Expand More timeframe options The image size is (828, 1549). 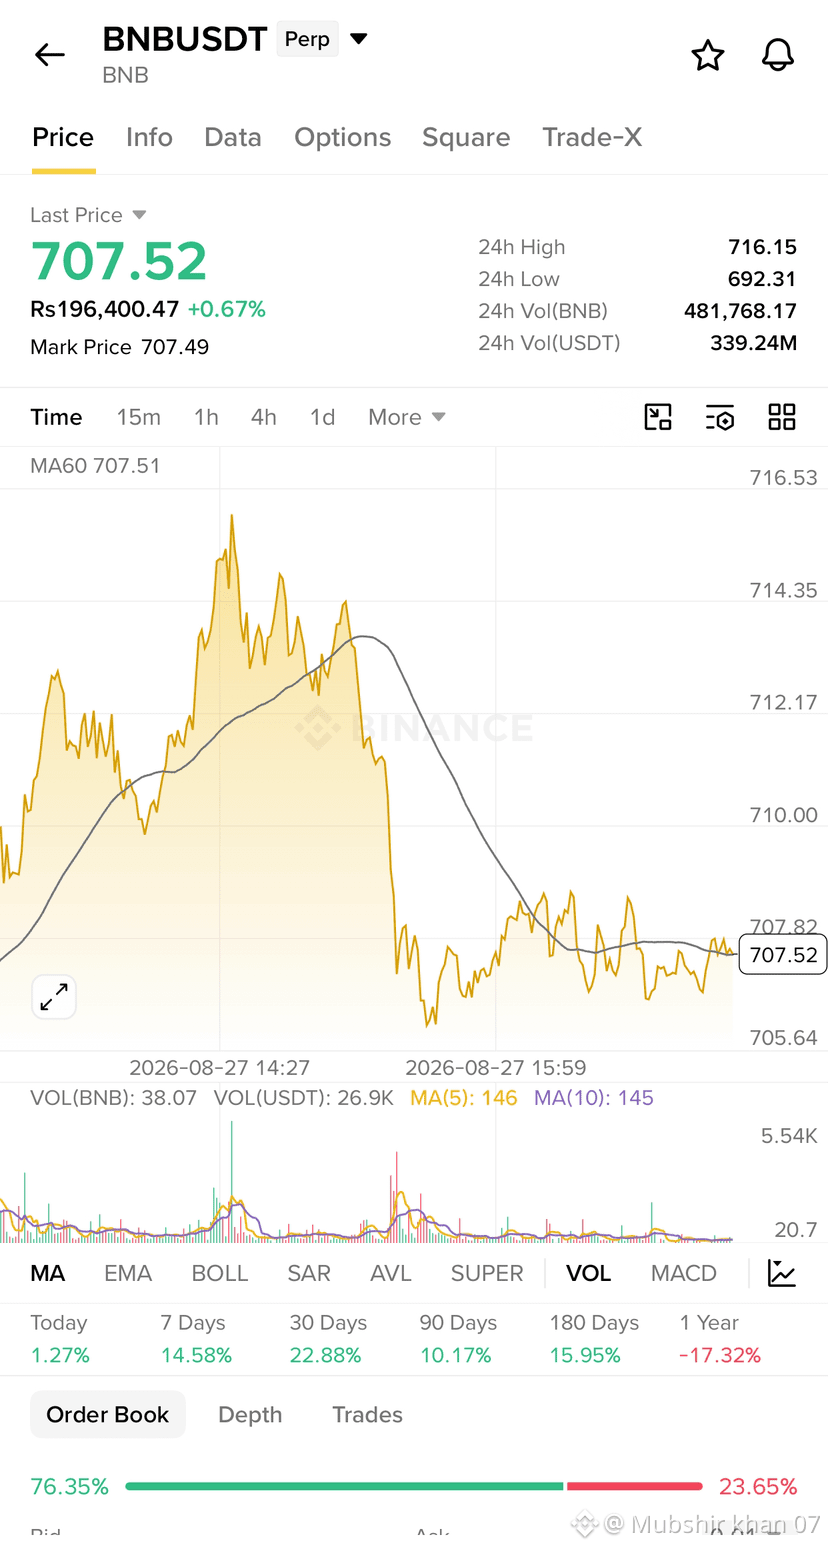pos(406,417)
